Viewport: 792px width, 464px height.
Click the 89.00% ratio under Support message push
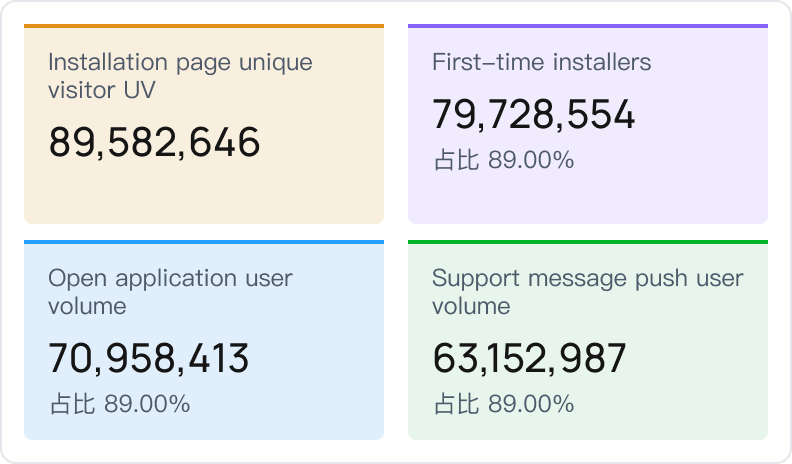tap(530, 404)
